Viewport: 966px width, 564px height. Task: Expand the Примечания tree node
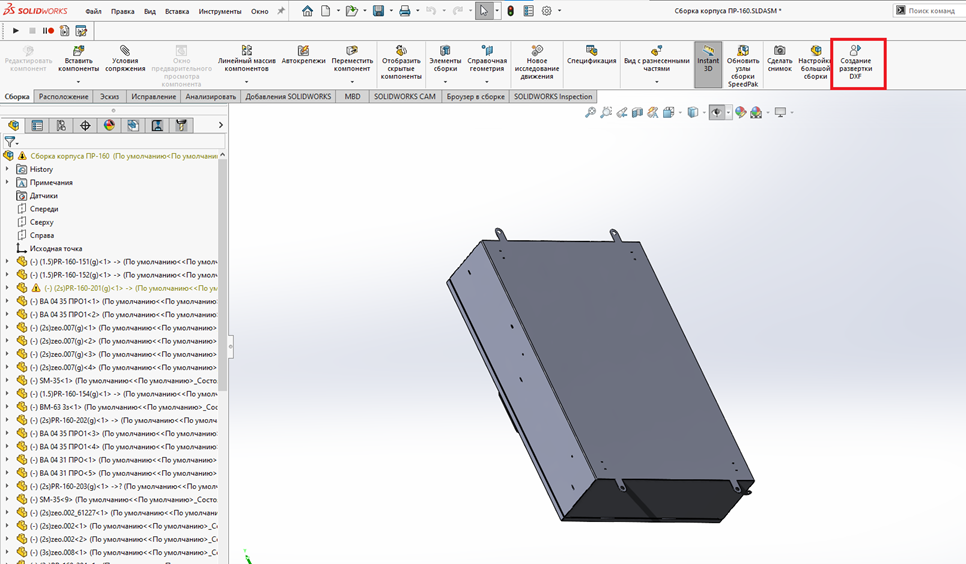tap(7, 182)
